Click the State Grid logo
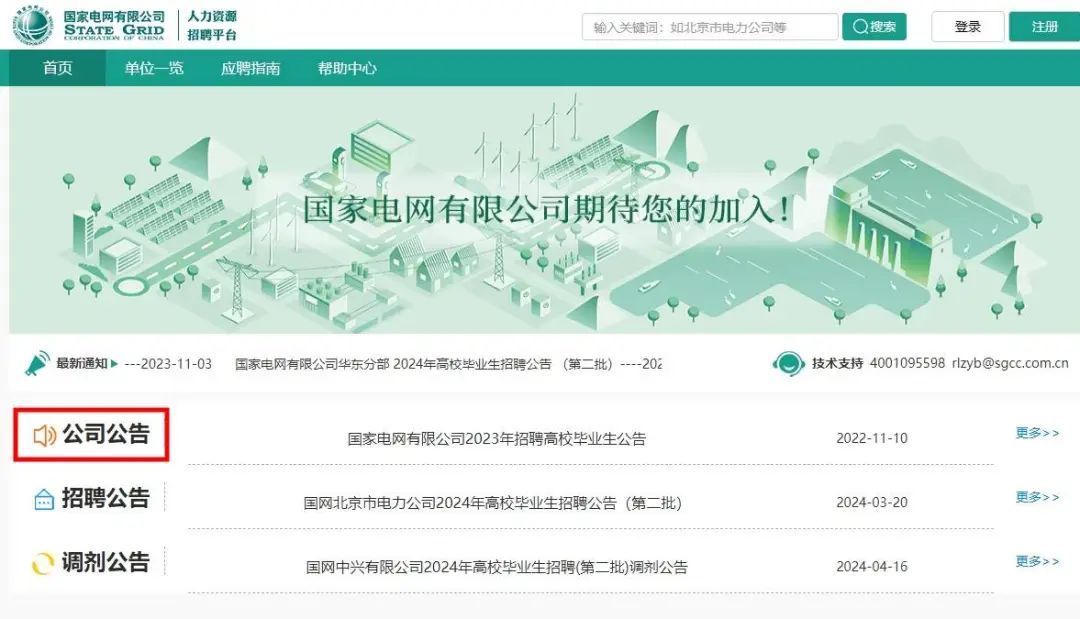 coord(33,26)
